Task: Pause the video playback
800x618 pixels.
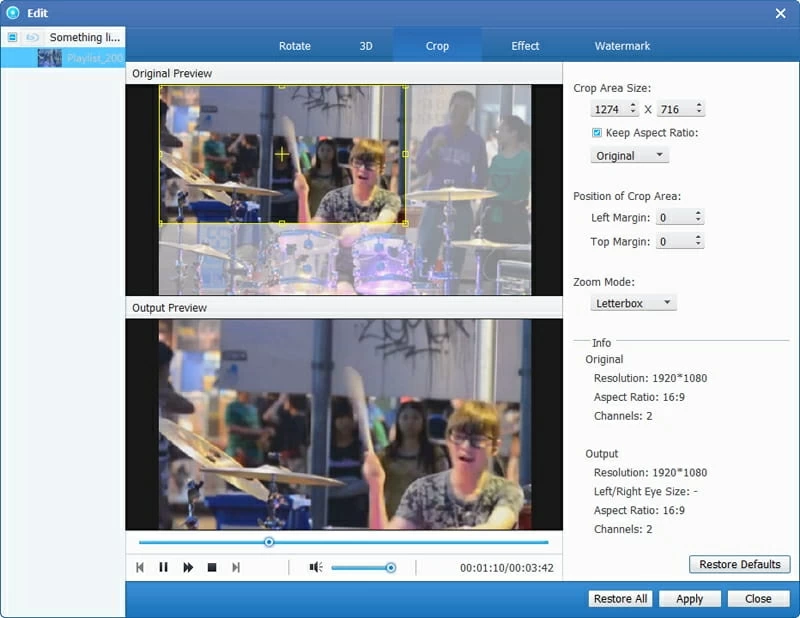Action: tap(163, 567)
